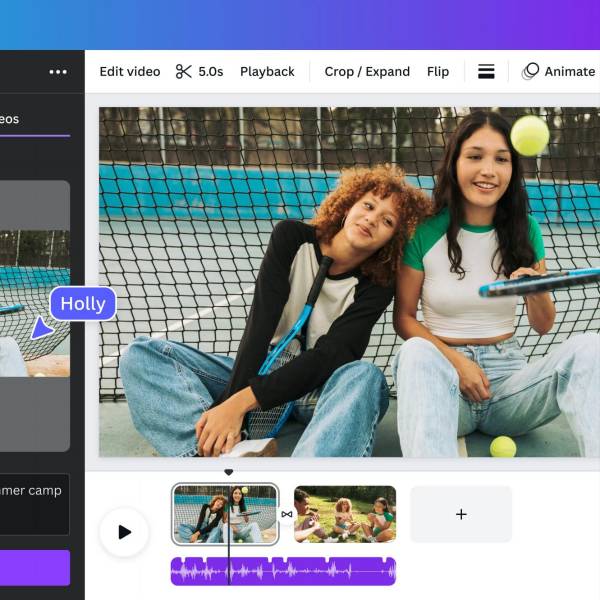This screenshot has width=600, height=600.
Task: Click the Holly collaborator cursor label
Action: click(82, 304)
